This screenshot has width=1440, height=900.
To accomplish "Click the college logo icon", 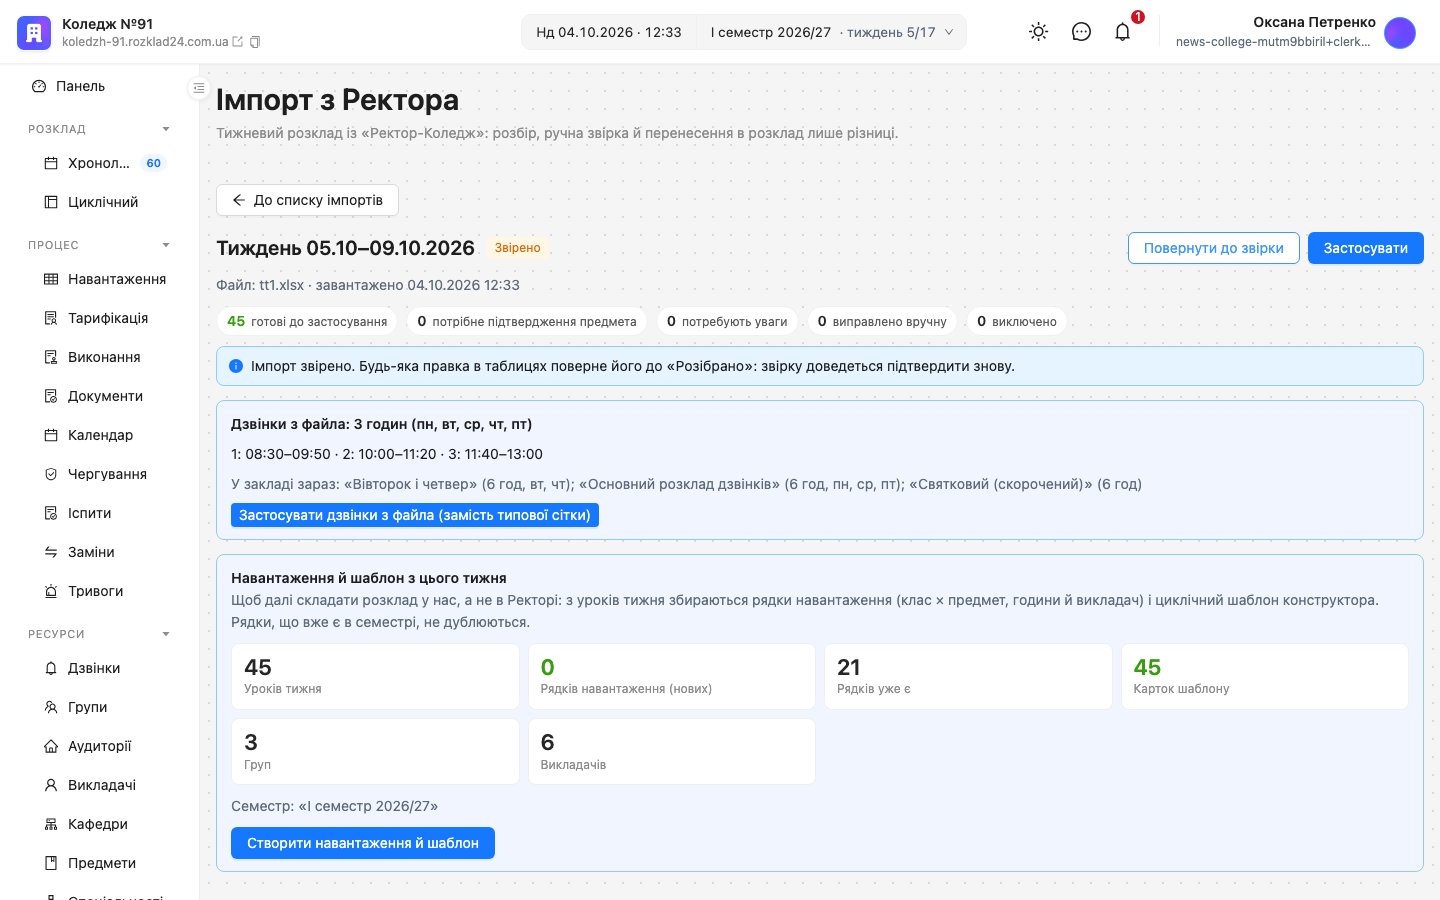I will (34, 33).
